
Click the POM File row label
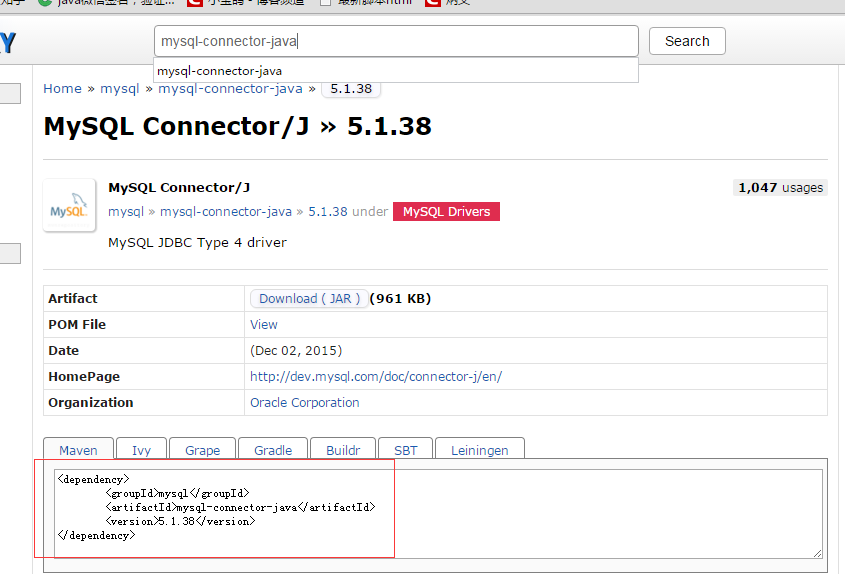77,324
